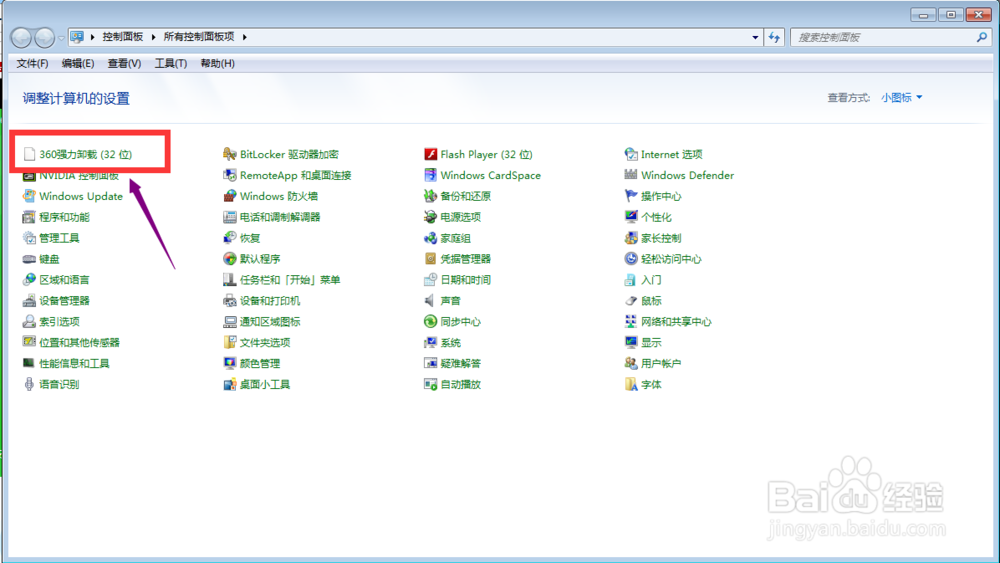This screenshot has width=1000, height=563.
Task: Open the 程序和功能 icon
Action: [29, 217]
